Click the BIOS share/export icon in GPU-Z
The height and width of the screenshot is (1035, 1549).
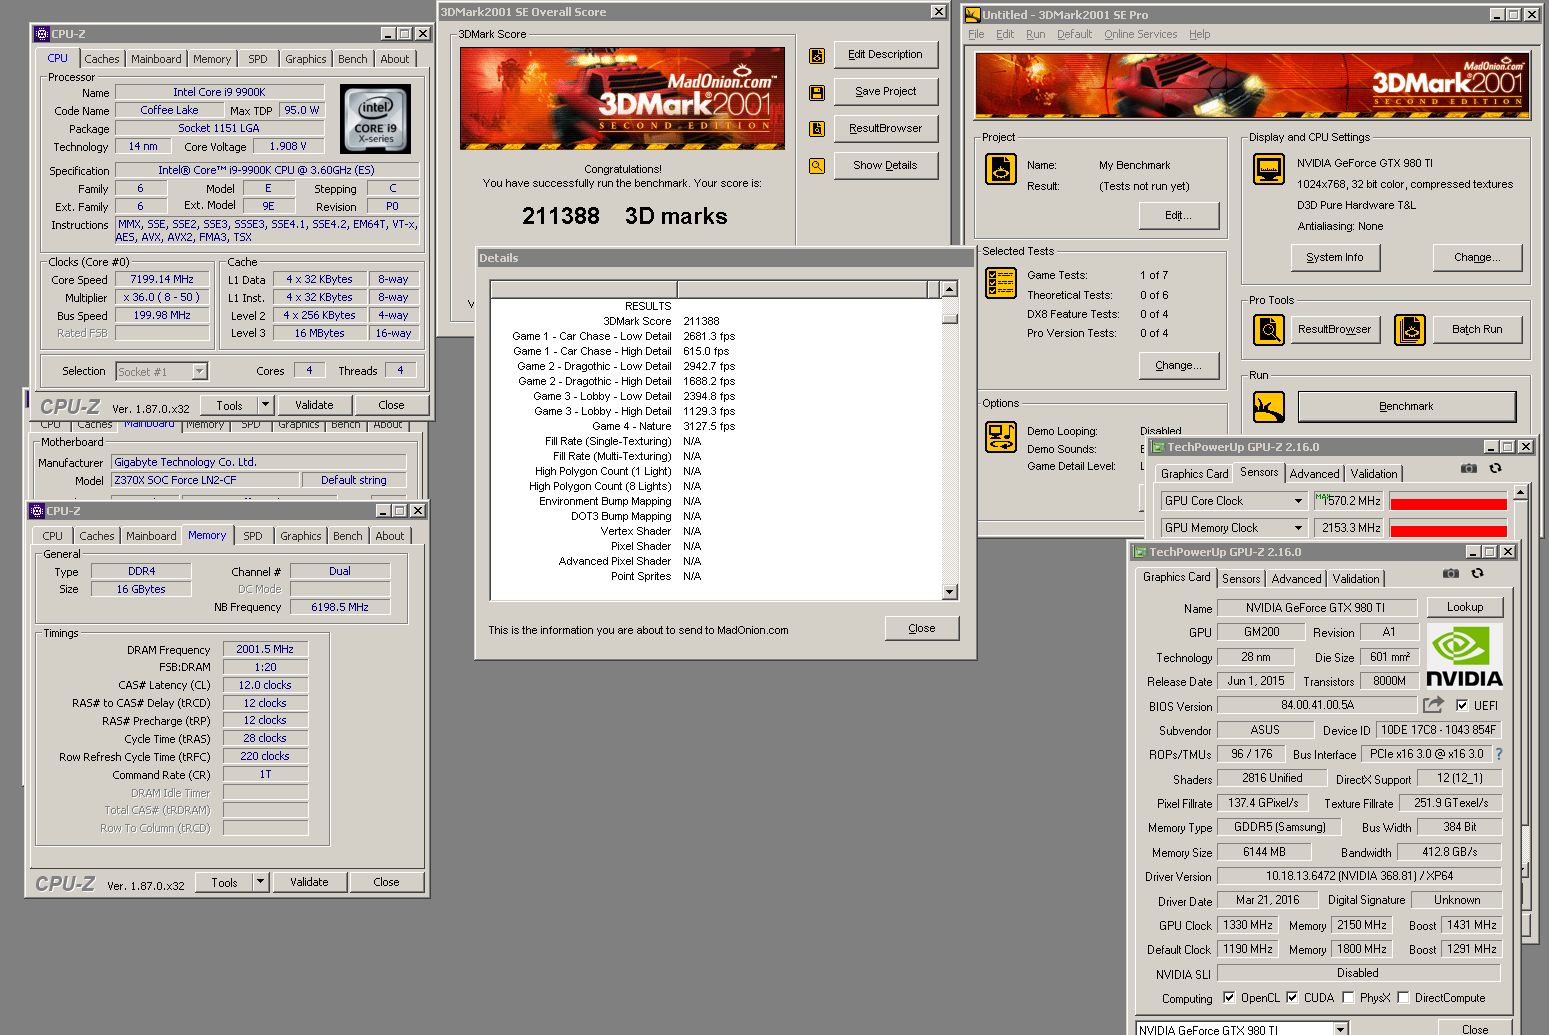click(1433, 705)
